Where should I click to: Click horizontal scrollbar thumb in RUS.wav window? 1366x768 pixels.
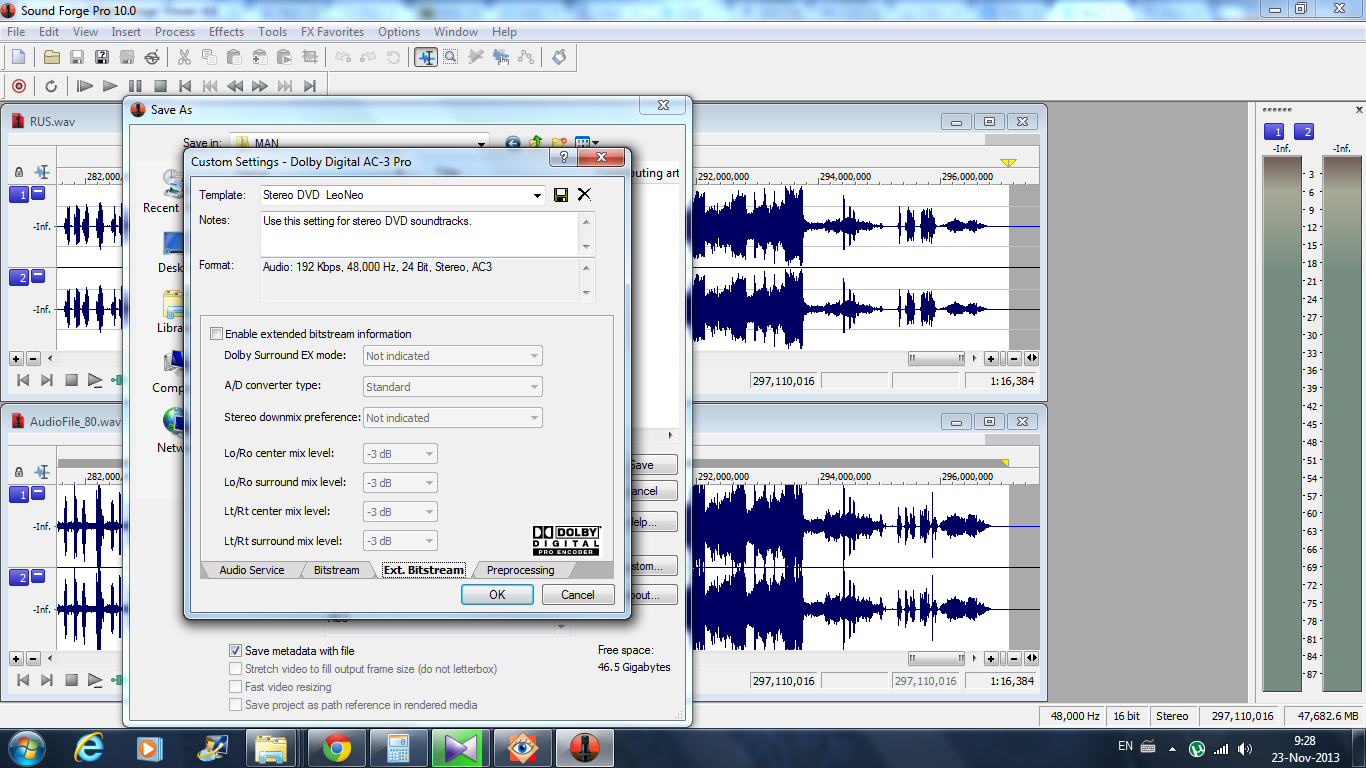(x=937, y=358)
